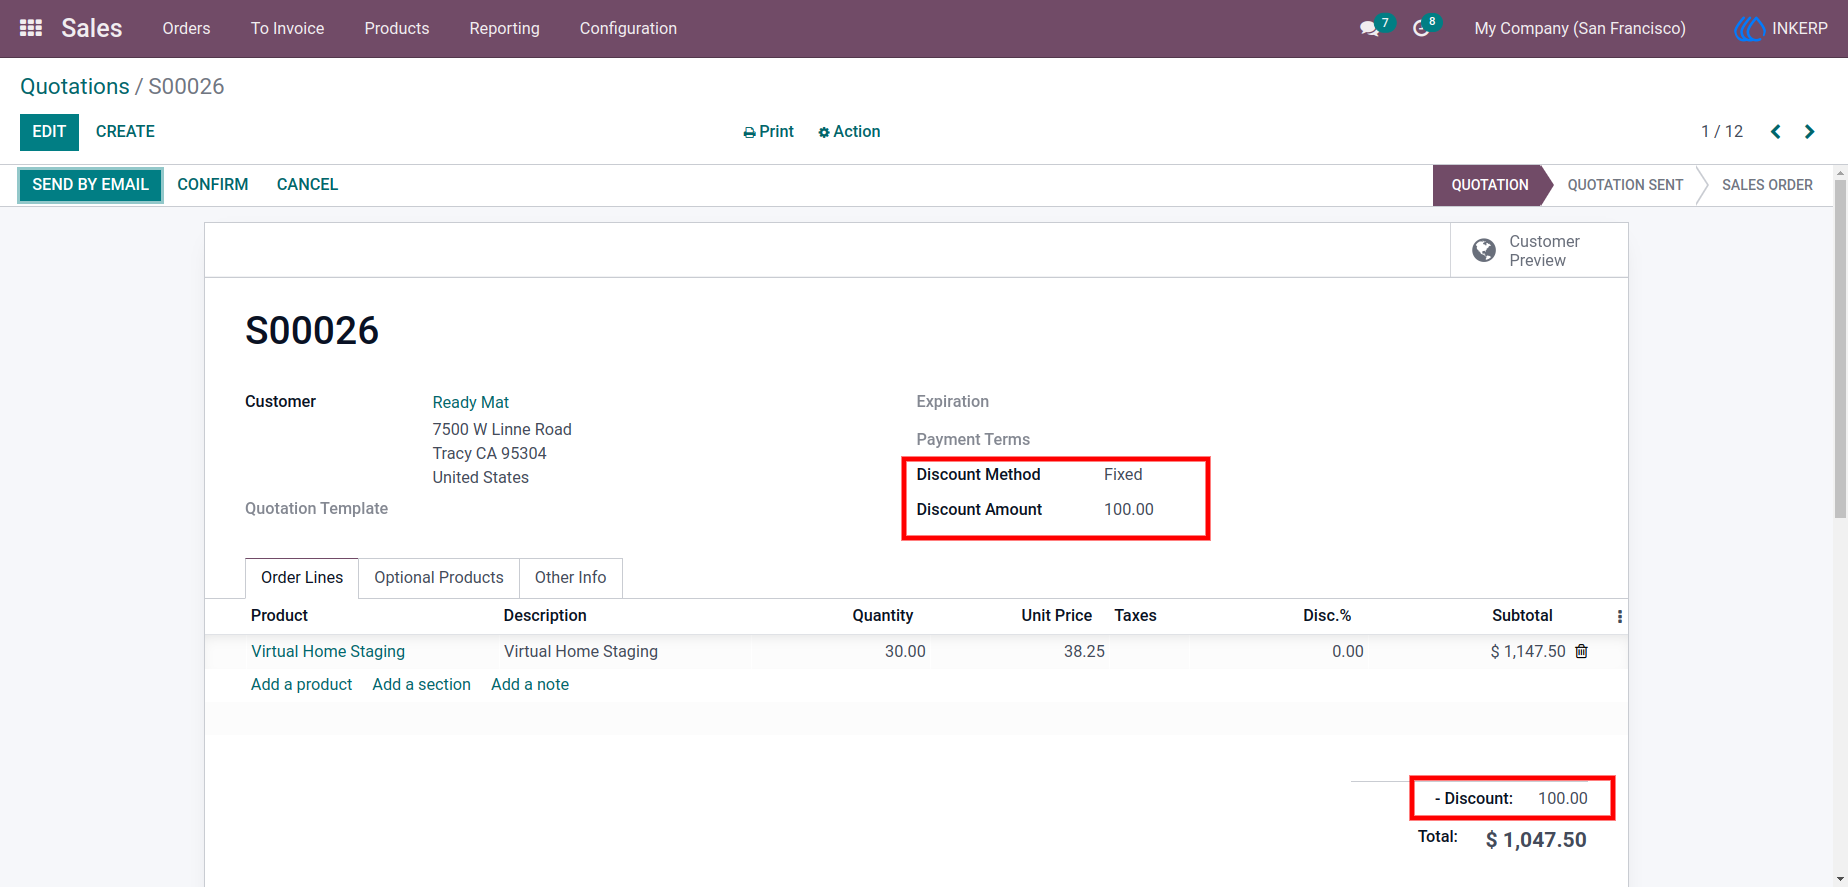Click SEND BY EMAIL button
The height and width of the screenshot is (888, 1848).
click(90, 185)
